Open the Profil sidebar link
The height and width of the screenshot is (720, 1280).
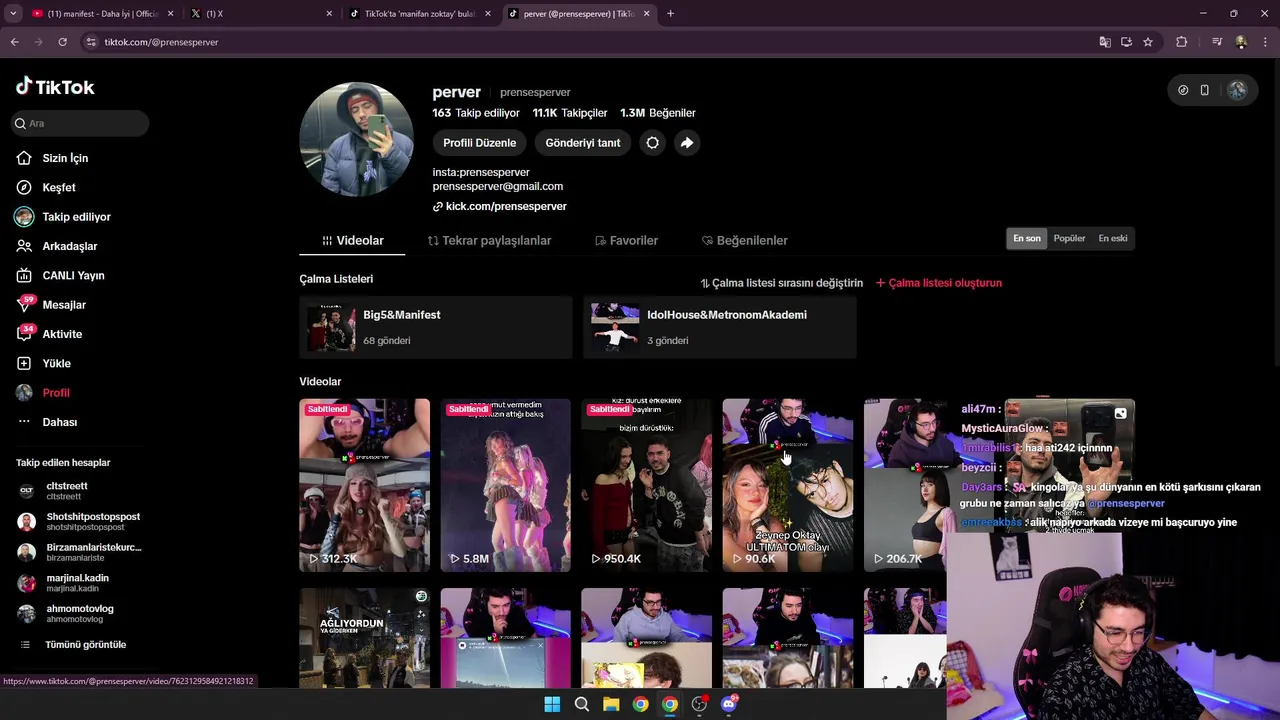tap(56, 393)
